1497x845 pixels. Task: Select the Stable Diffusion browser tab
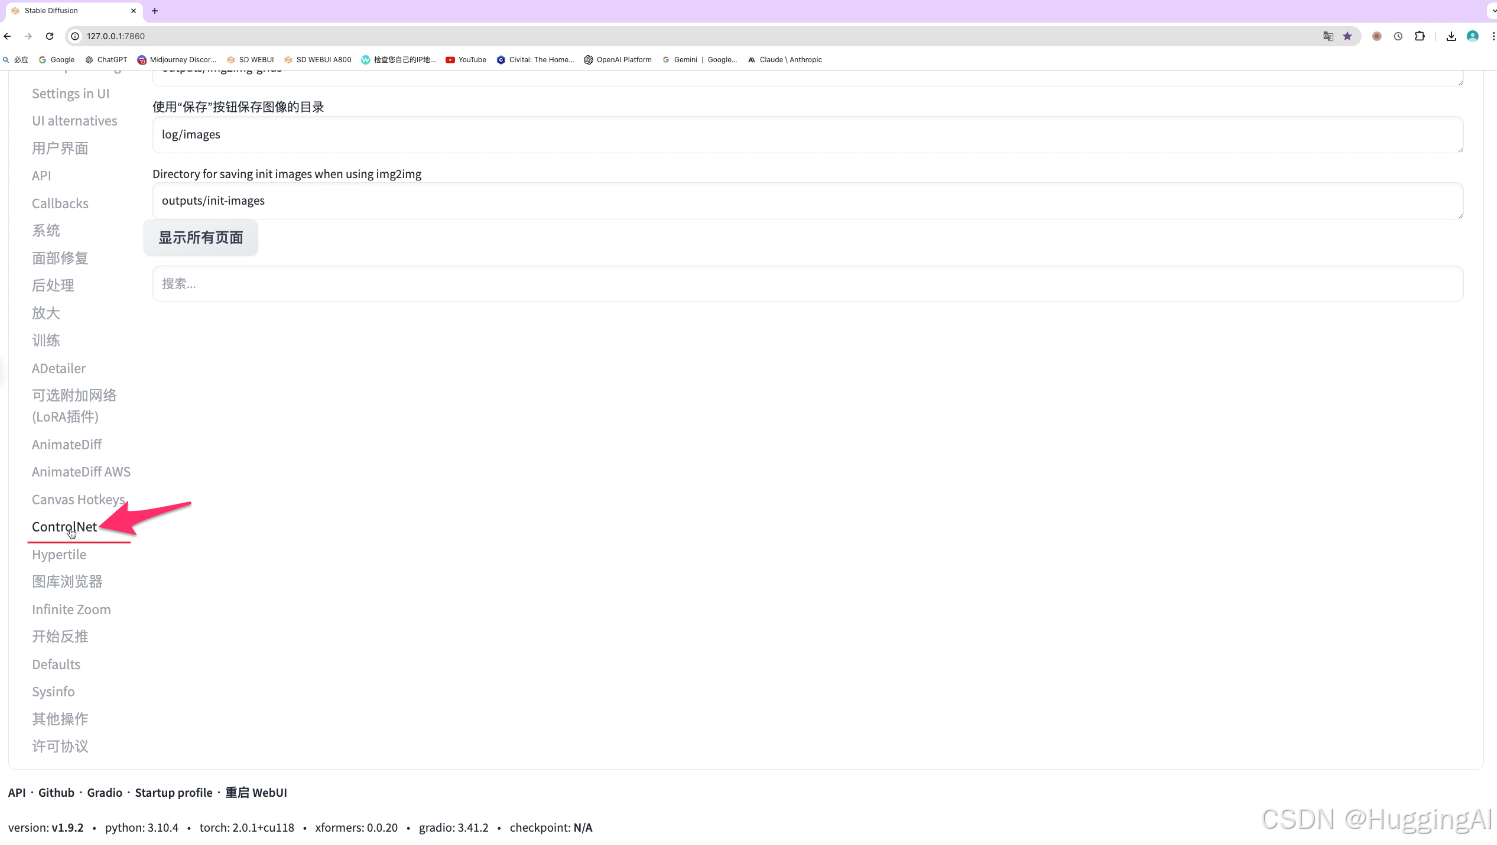[x=72, y=11]
